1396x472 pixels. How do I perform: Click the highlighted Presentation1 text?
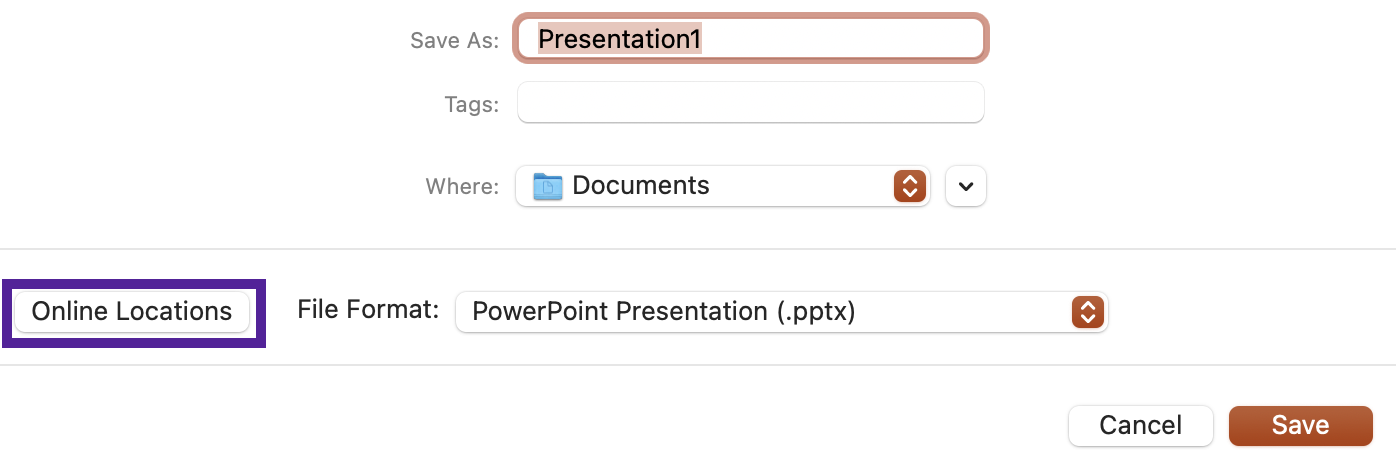point(619,39)
